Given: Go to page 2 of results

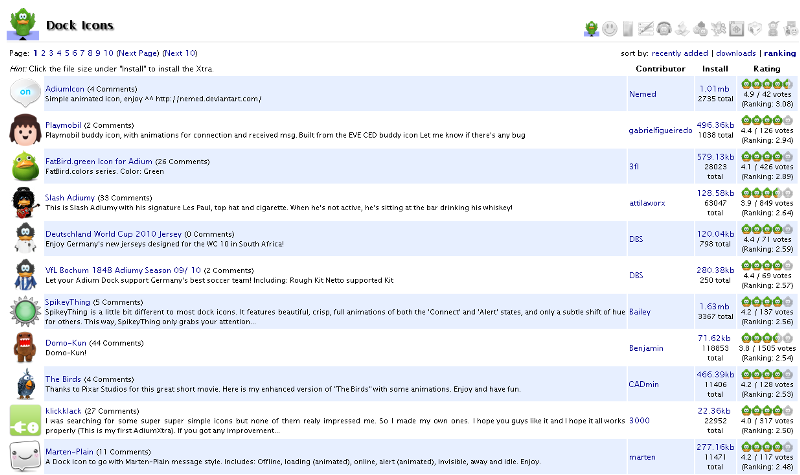Looking at the screenshot, I should click(43, 52).
